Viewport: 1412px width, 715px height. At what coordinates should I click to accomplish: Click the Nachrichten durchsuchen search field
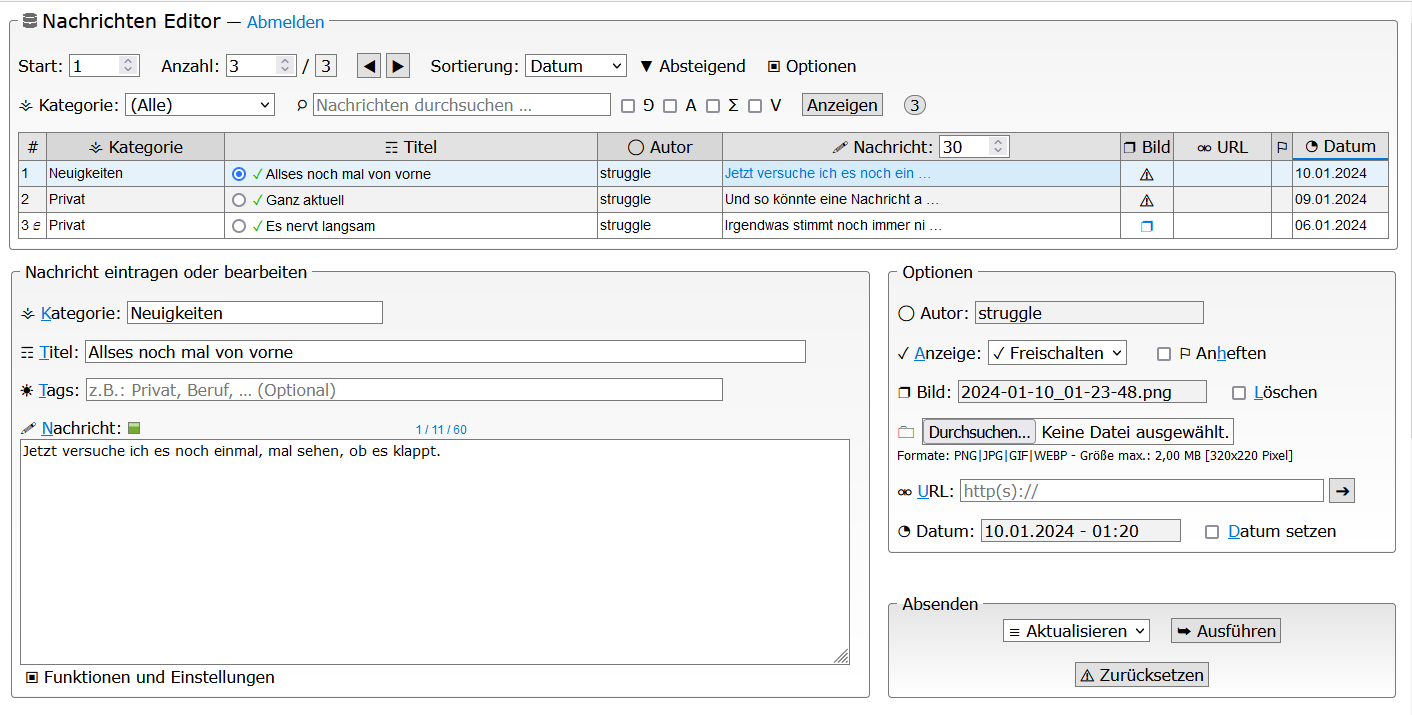click(x=461, y=105)
